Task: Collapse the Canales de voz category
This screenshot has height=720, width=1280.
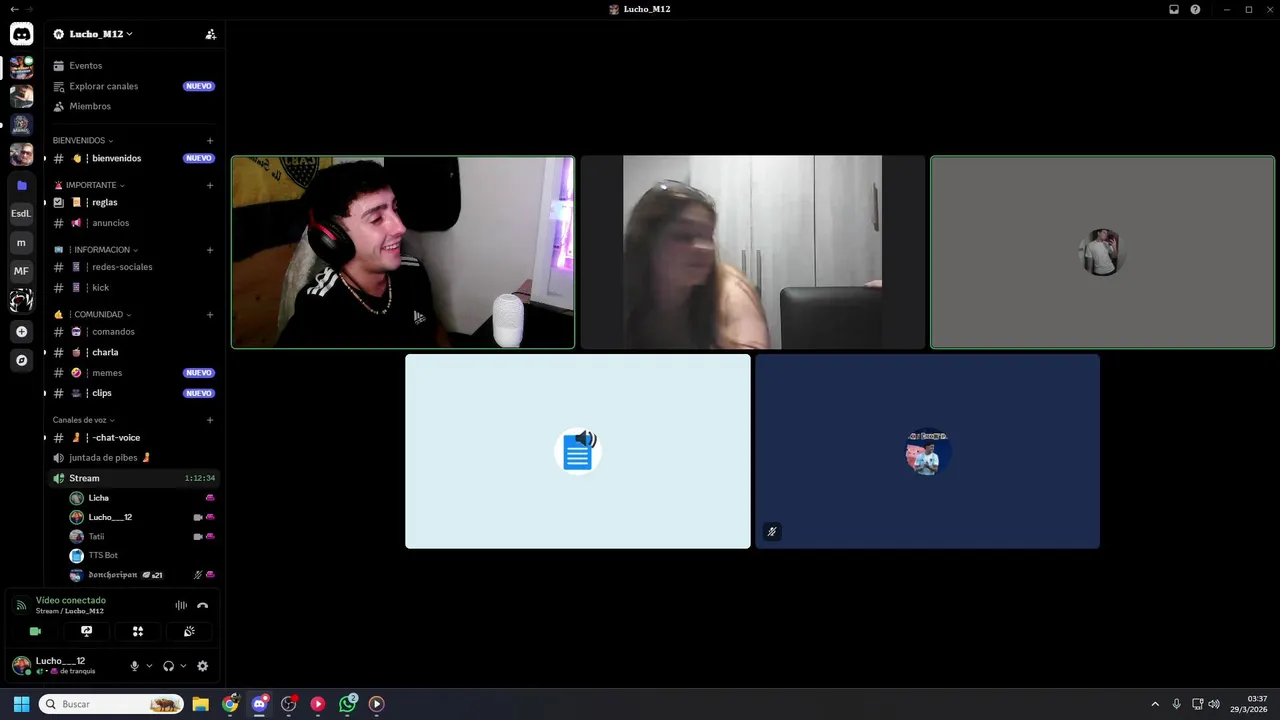Action: [x=84, y=420]
